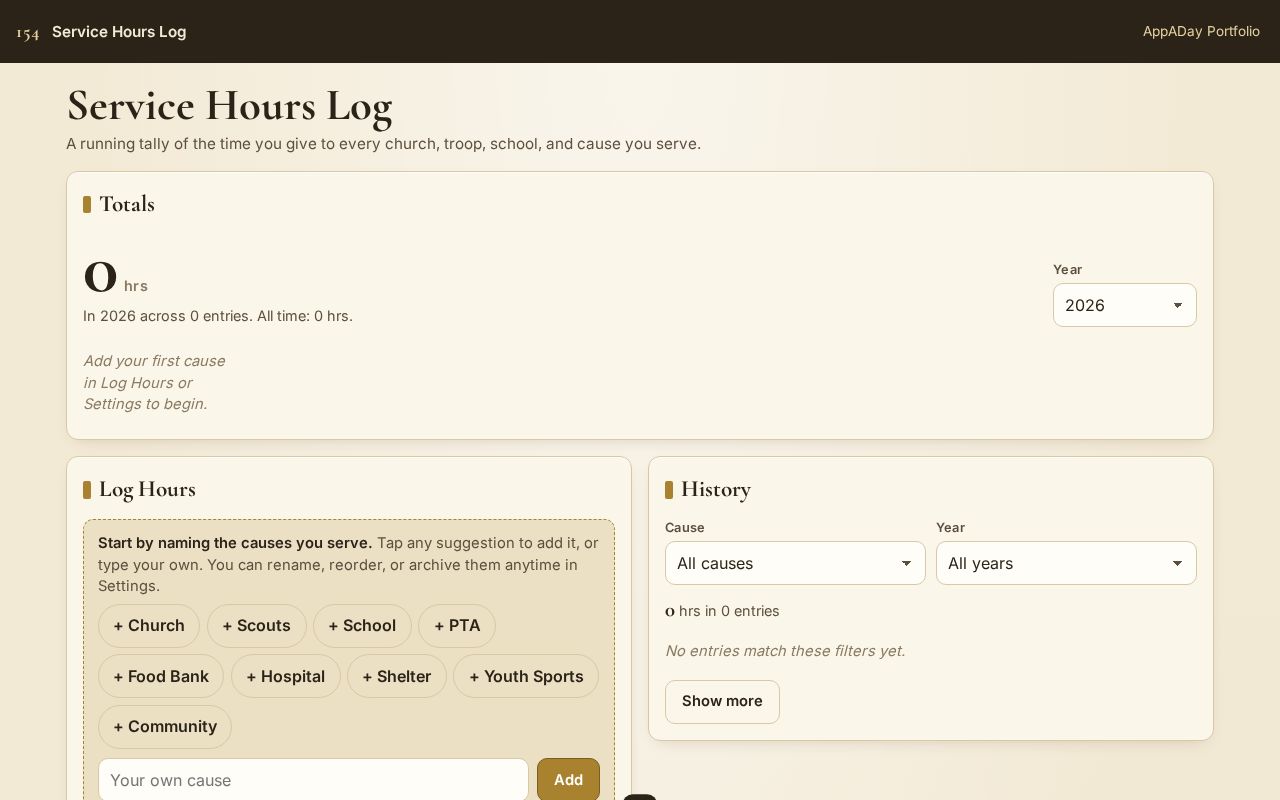Screen dimensions: 1280x800
Task: Open the All years history dropdown
Action: pos(1066,563)
